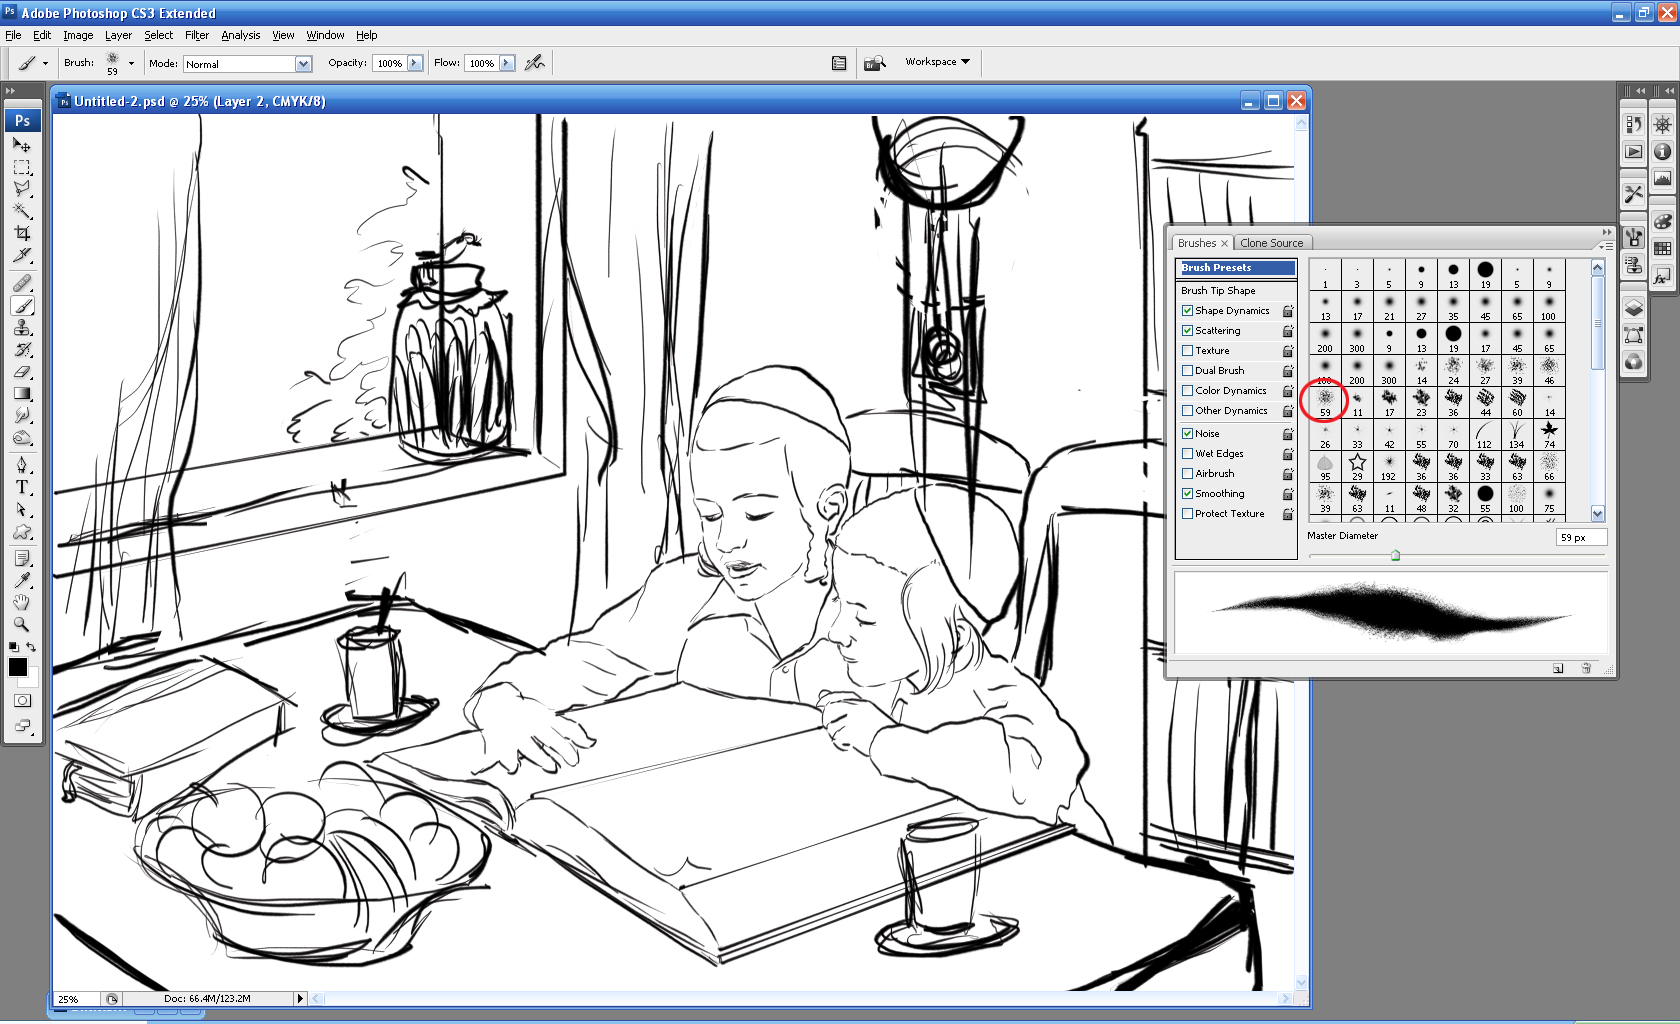Click the Go to Bridge icon
The image size is (1680, 1024).
click(874, 63)
